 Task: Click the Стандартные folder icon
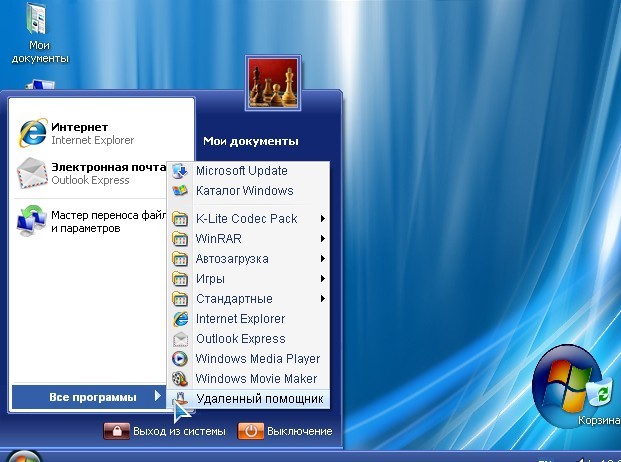pos(180,299)
